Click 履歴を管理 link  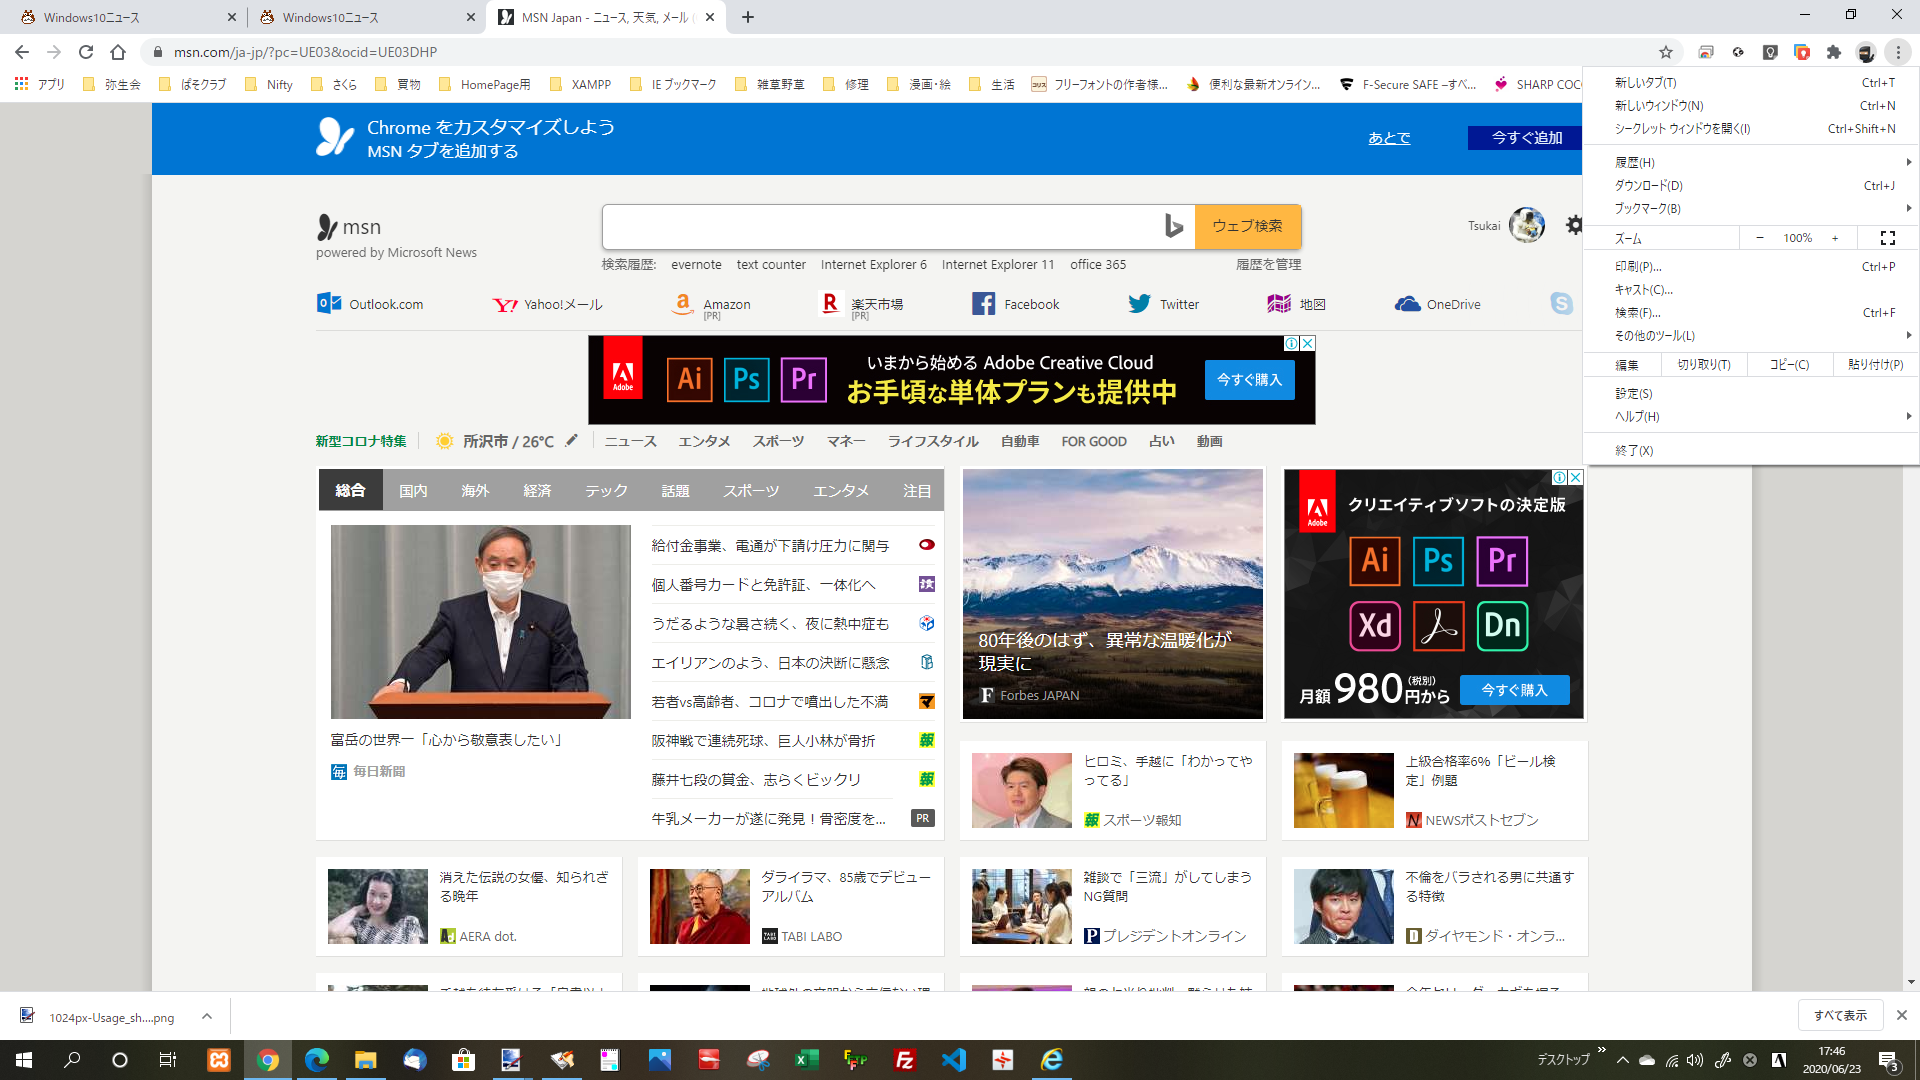[1268, 264]
